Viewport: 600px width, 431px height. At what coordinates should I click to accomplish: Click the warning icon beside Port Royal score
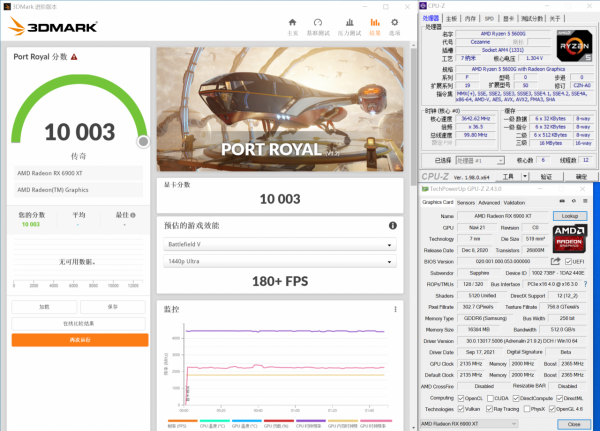pyautogui.click(x=143, y=141)
